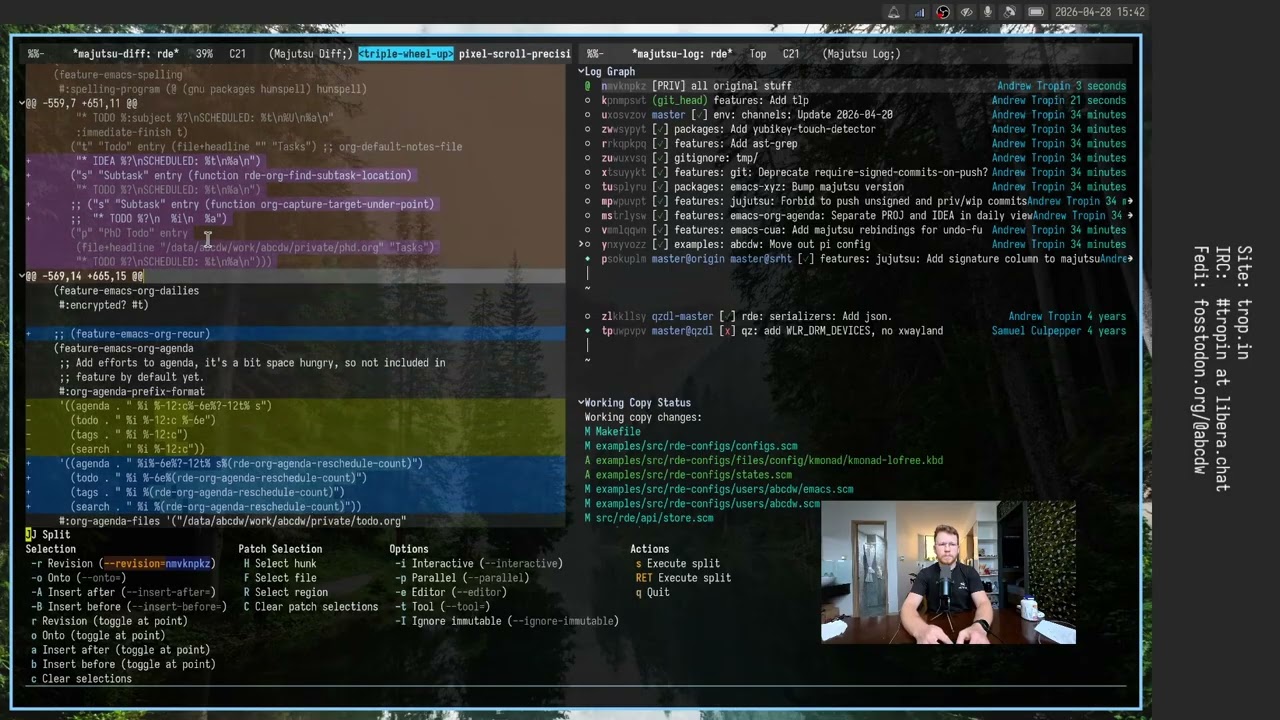Viewport: 1280px width, 720px height.
Task: Choose o Onto (toggle at point)
Action: [x=98, y=635]
